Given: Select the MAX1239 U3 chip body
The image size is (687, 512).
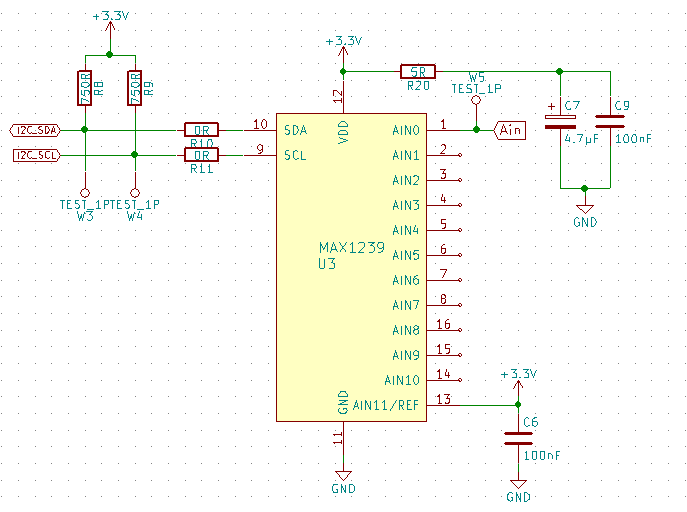Looking at the screenshot, I should pos(351,267).
